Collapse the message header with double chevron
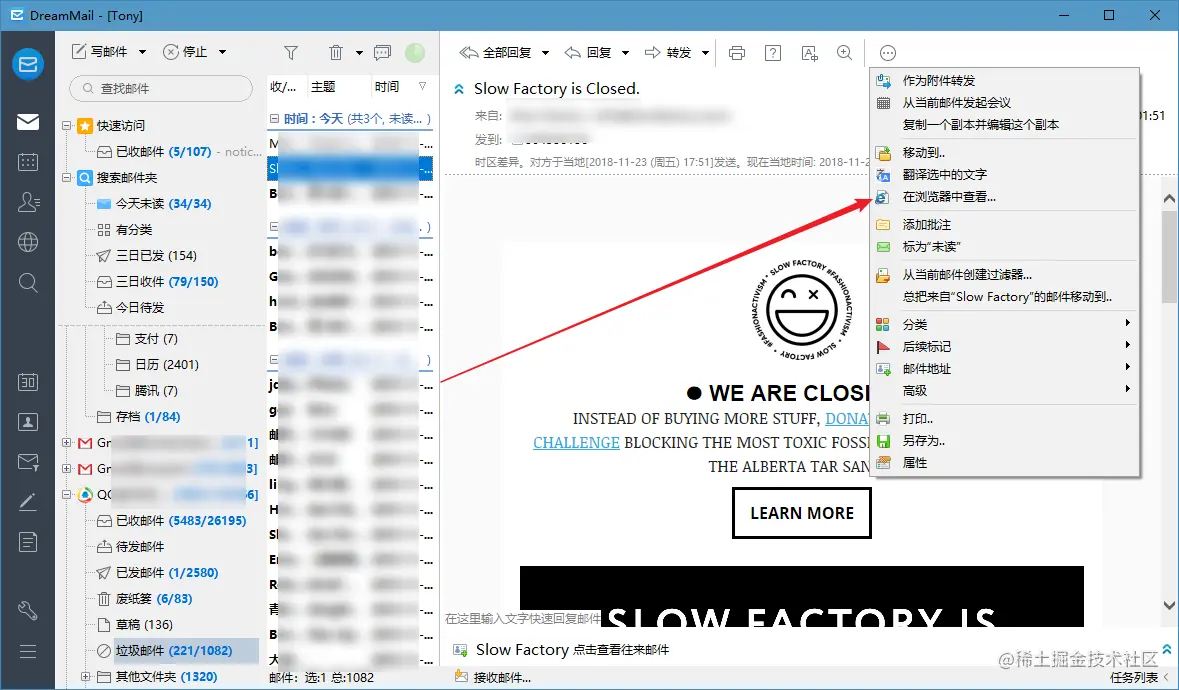The height and width of the screenshot is (690, 1179). [459, 89]
